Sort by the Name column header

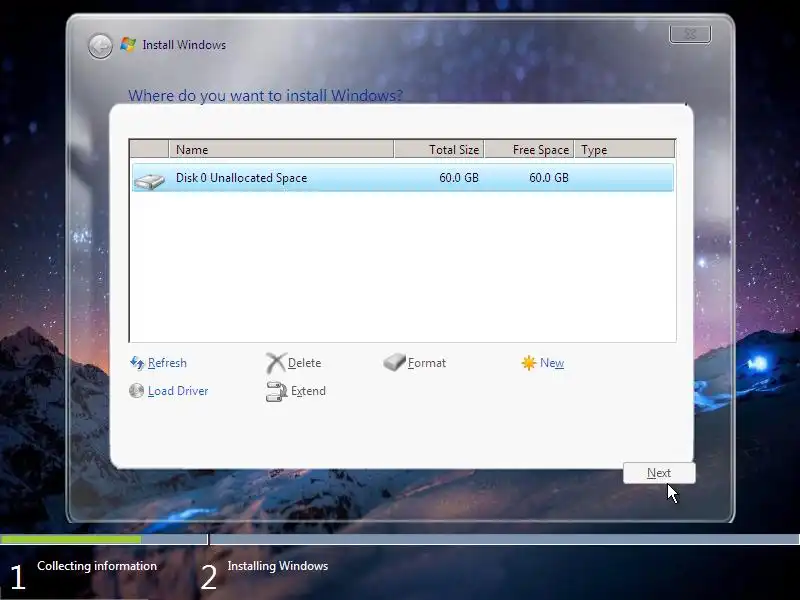[x=281, y=149]
